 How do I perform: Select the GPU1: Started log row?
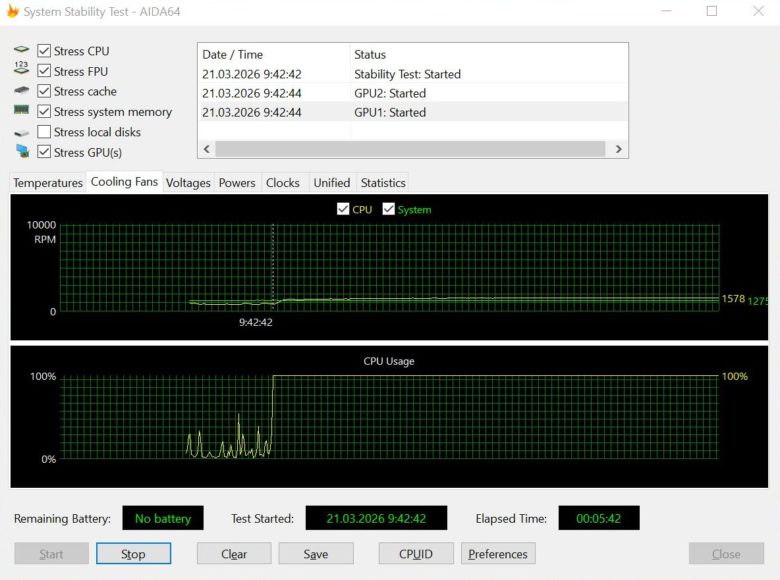[412, 112]
